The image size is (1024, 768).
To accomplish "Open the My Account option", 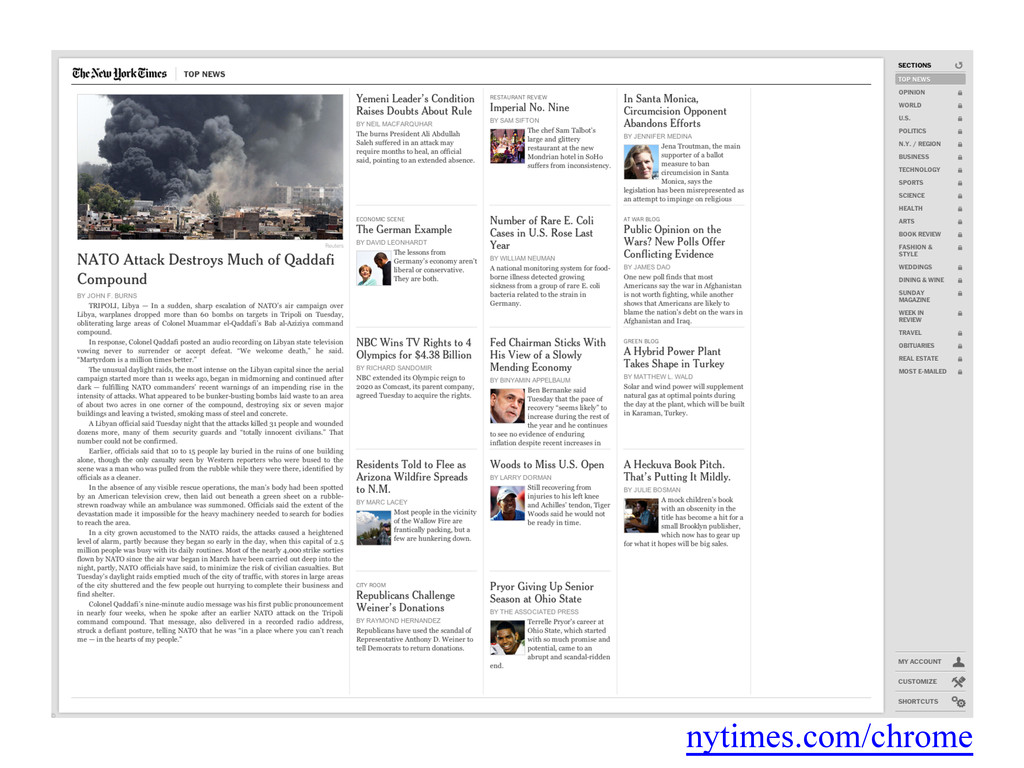I will click(920, 662).
